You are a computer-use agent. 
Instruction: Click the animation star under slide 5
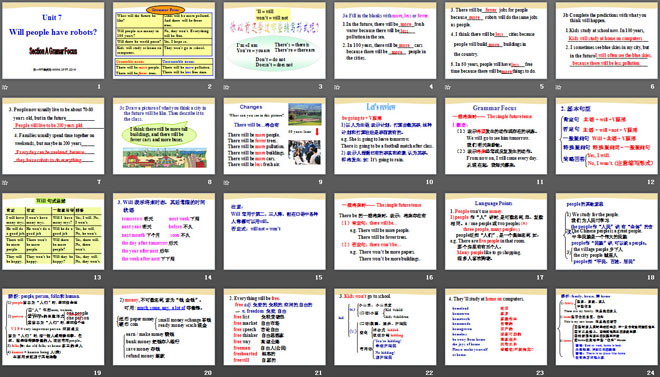tap(448, 87)
